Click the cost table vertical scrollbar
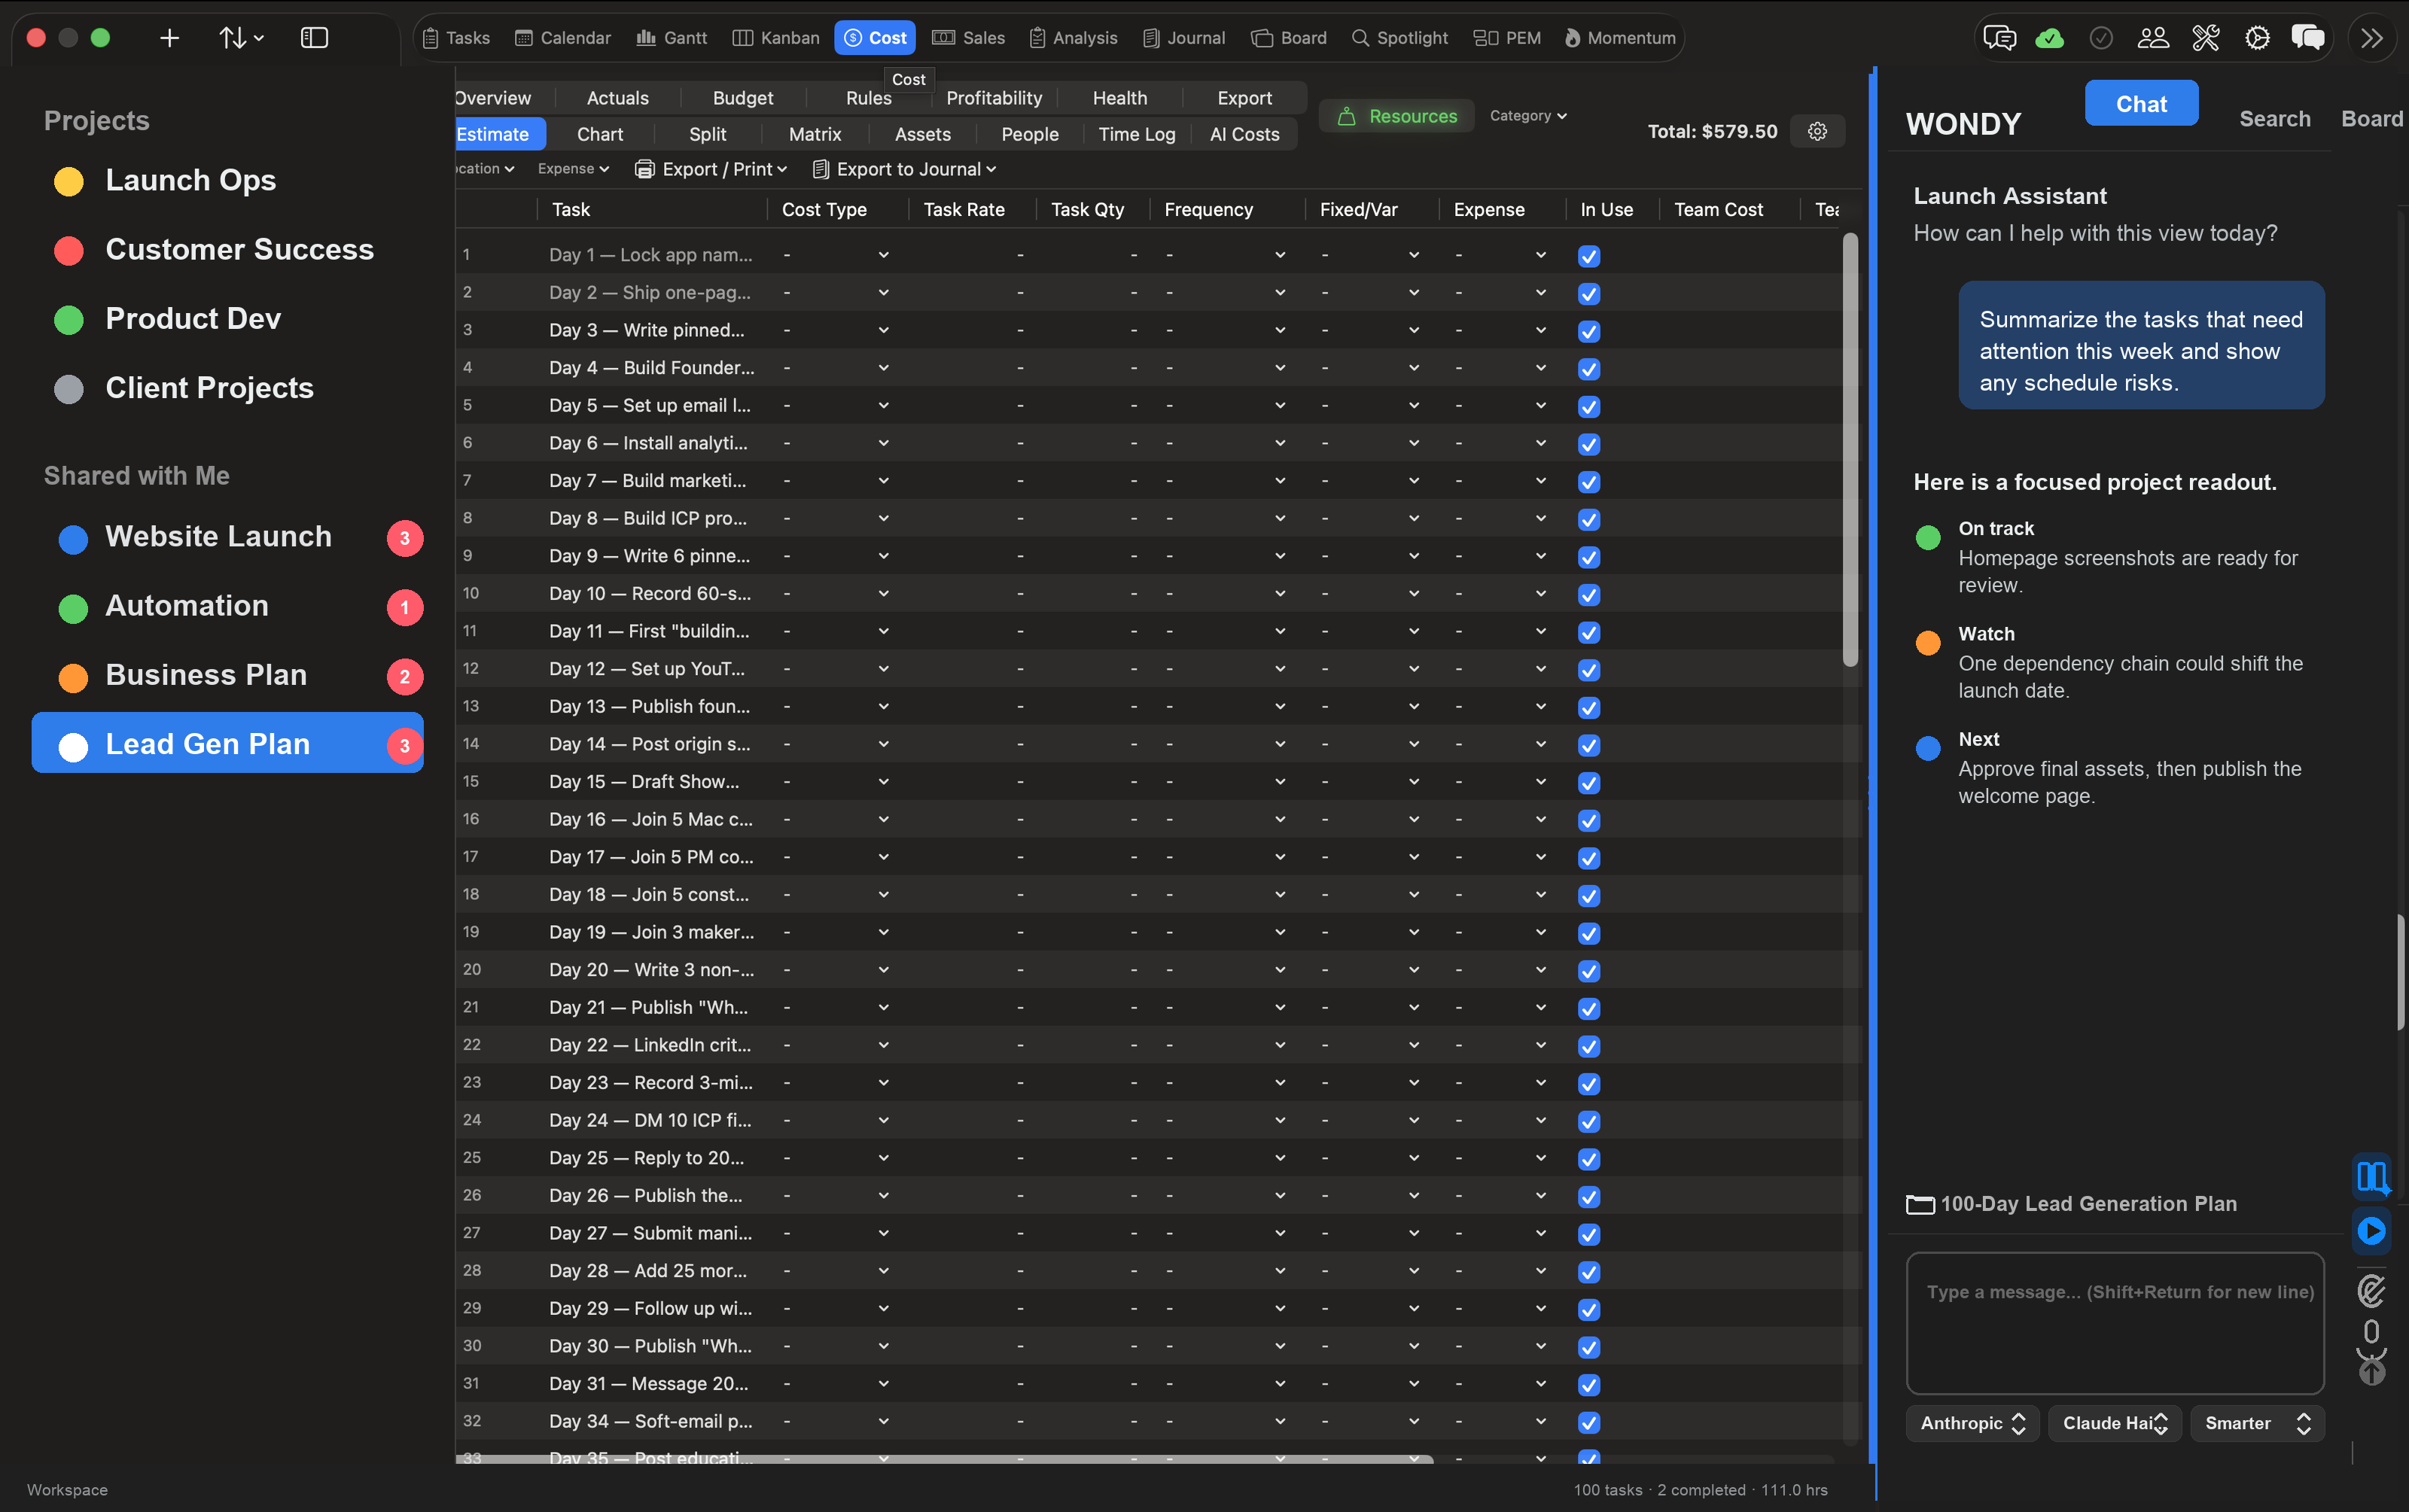Screen dimensions: 2409x1512 [1850, 450]
